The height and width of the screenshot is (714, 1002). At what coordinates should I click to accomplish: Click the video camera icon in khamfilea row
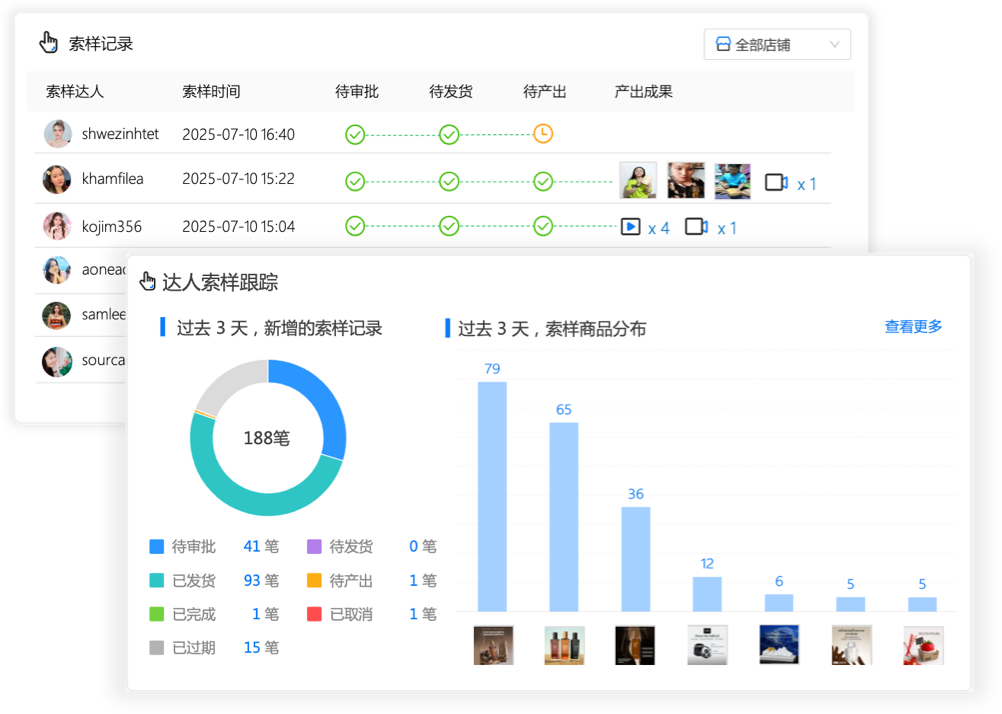click(776, 183)
